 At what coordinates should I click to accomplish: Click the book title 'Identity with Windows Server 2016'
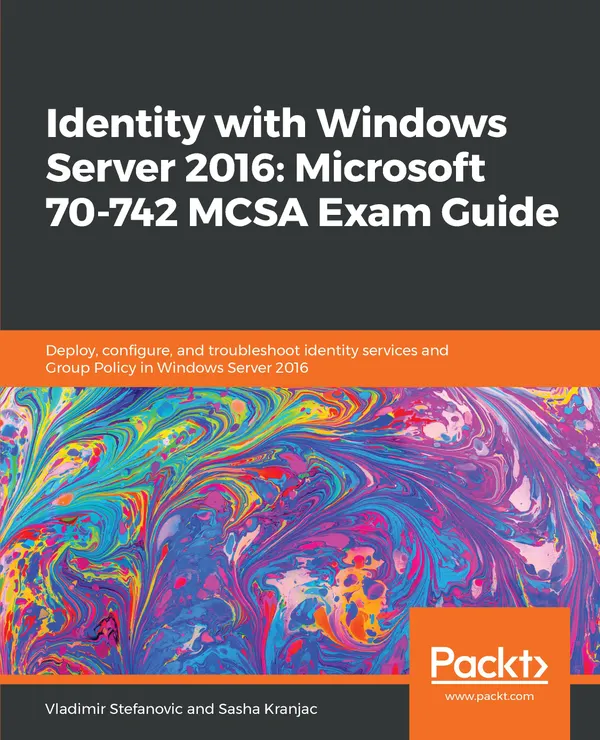tap(302, 168)
